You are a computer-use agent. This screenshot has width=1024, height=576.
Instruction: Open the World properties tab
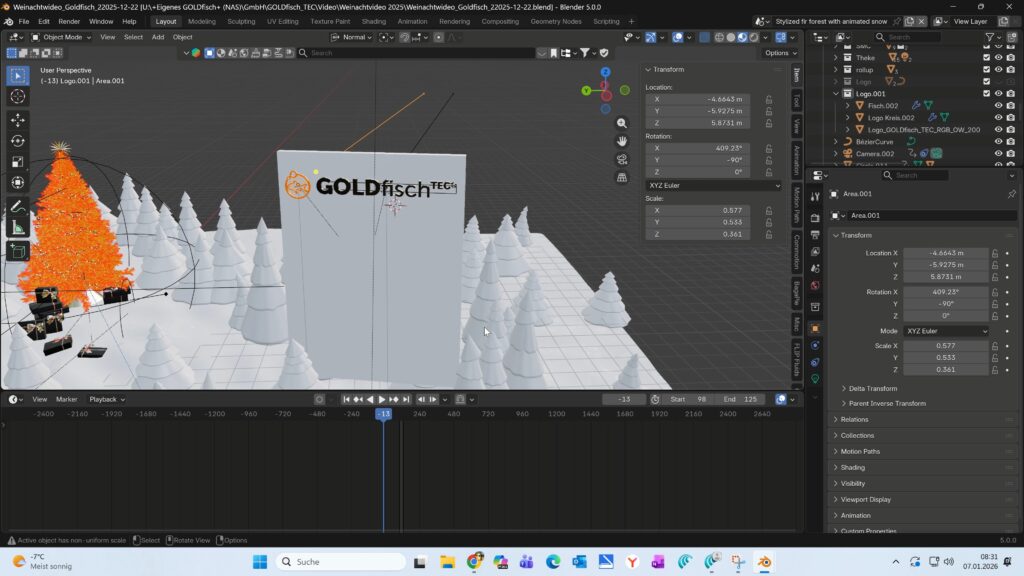(x=815, y=285)
